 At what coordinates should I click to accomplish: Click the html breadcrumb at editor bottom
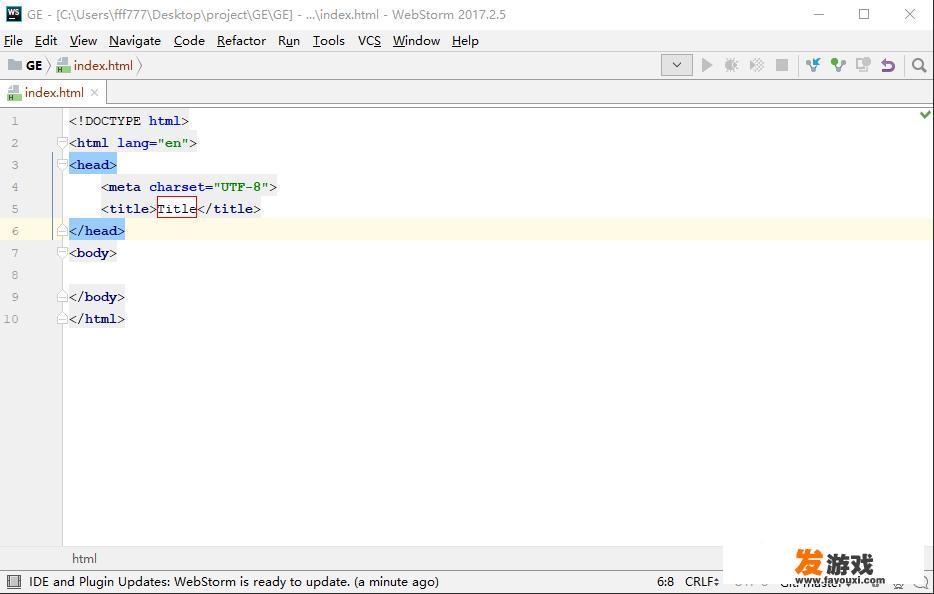tap(84, 558)
